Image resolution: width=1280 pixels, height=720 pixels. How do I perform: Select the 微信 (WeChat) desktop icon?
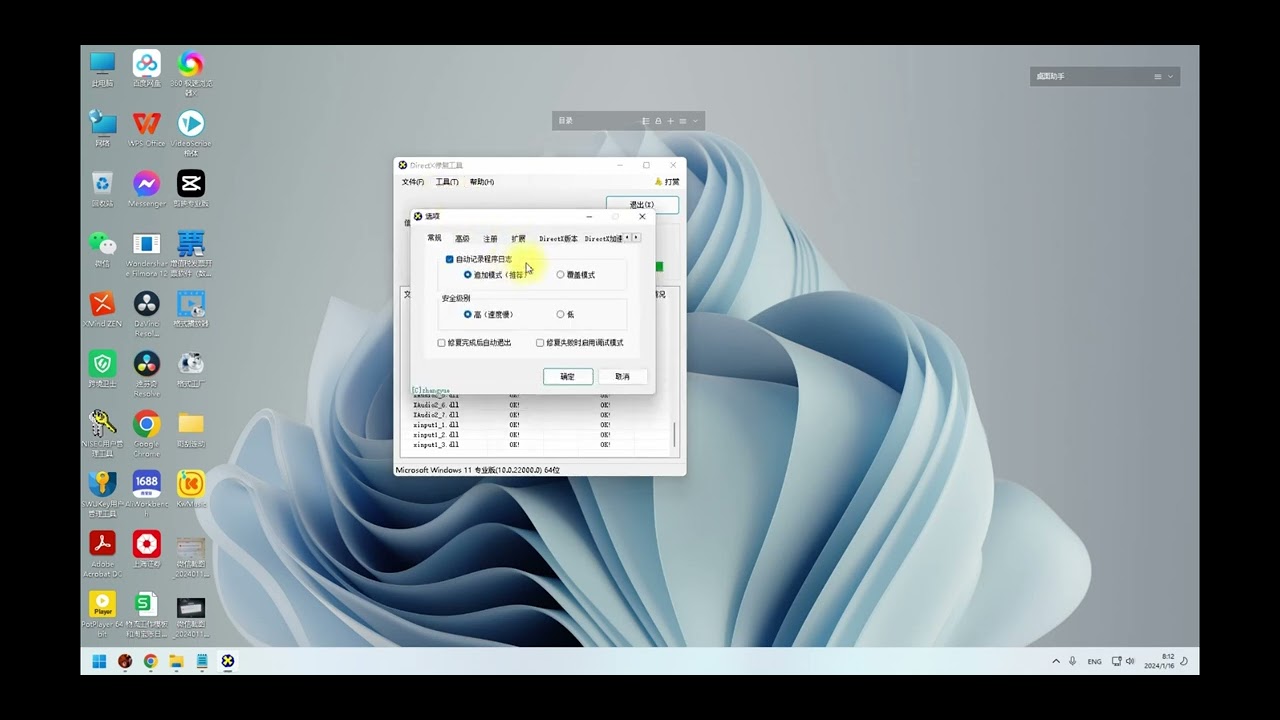(102, 248)
